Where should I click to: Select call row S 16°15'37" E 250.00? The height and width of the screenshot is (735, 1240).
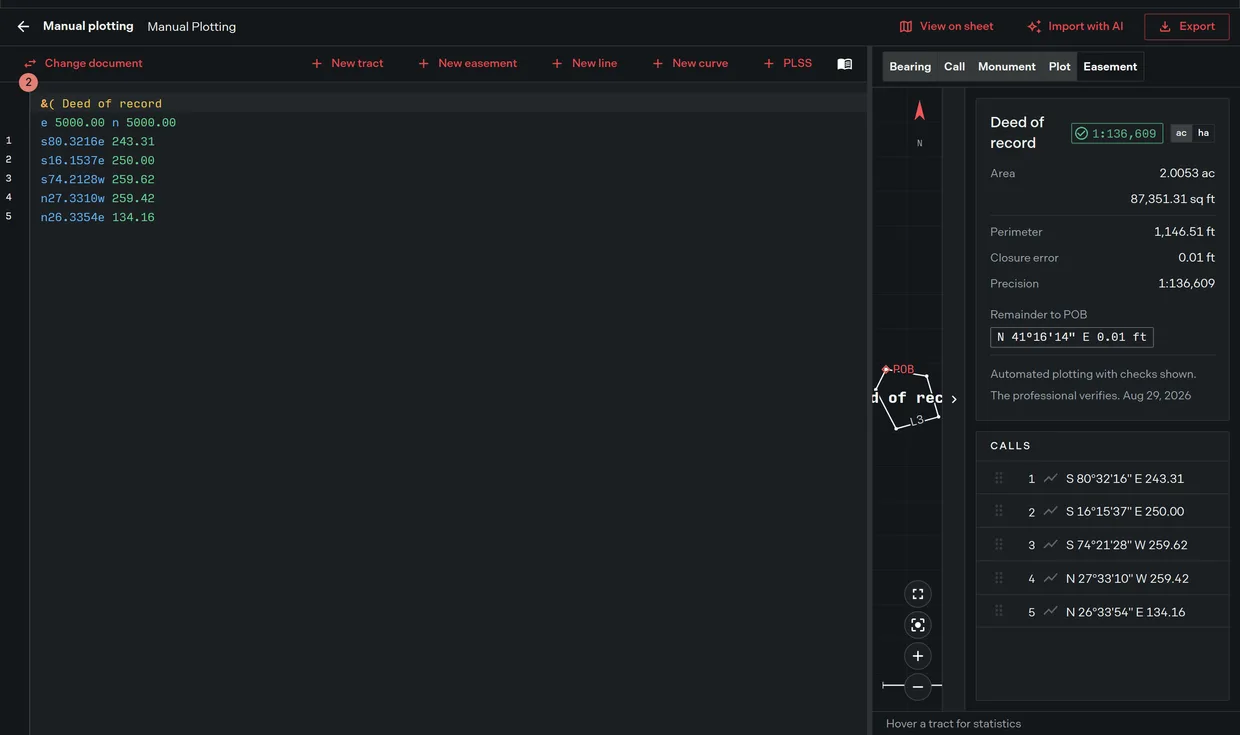click(x=1102, y=511)
